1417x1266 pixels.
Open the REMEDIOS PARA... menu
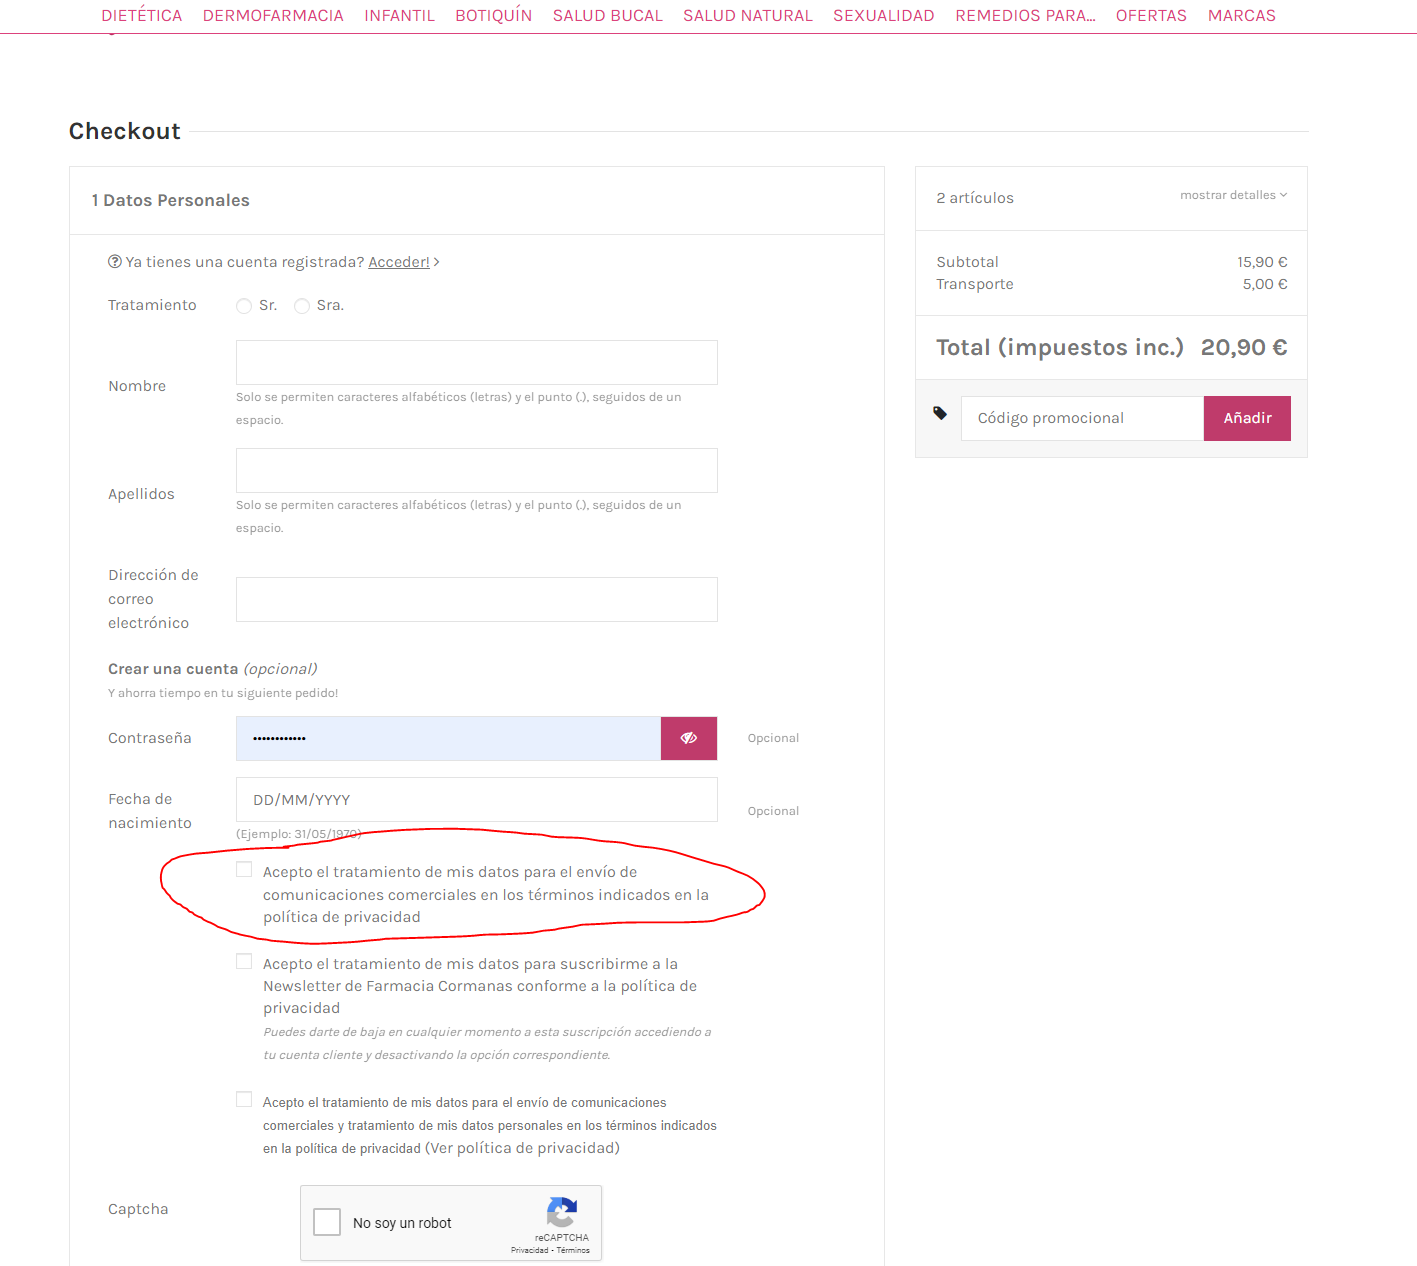(1025, 16)
